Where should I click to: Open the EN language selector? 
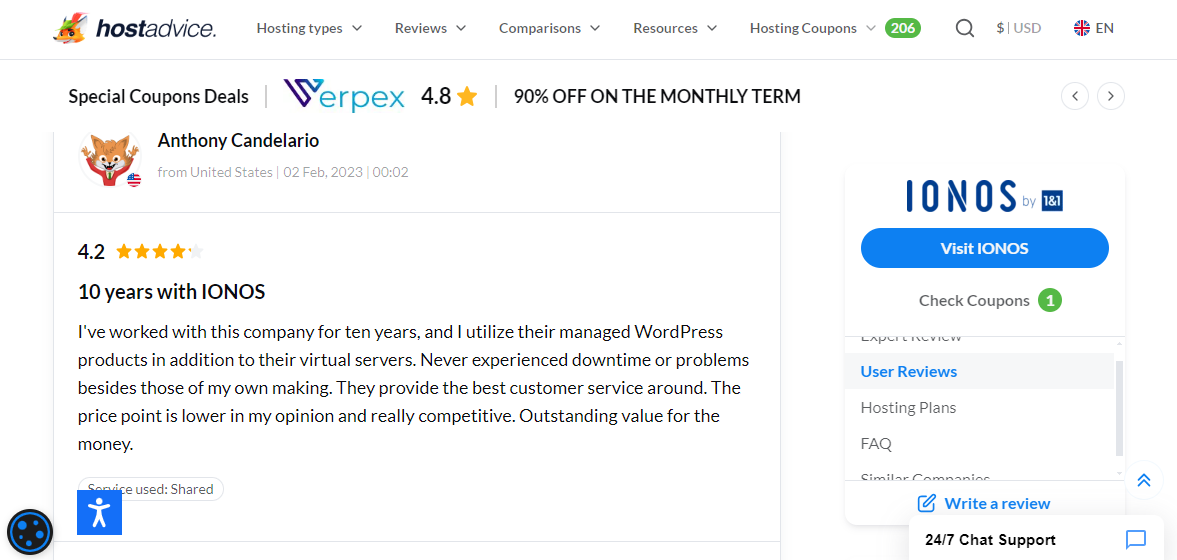1093,28
